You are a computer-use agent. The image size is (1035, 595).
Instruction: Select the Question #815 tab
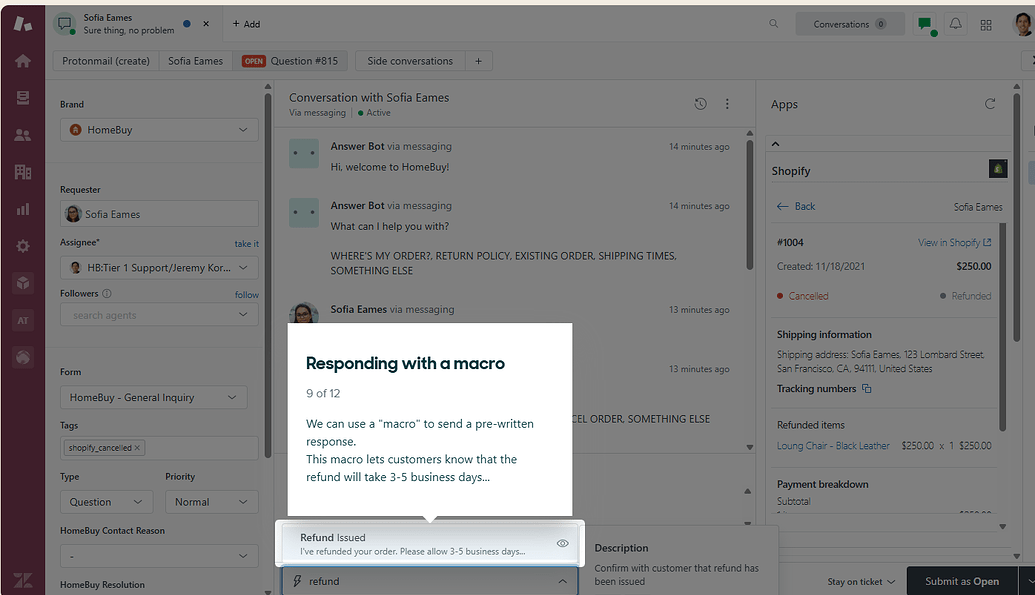click(x=290, y=61)
